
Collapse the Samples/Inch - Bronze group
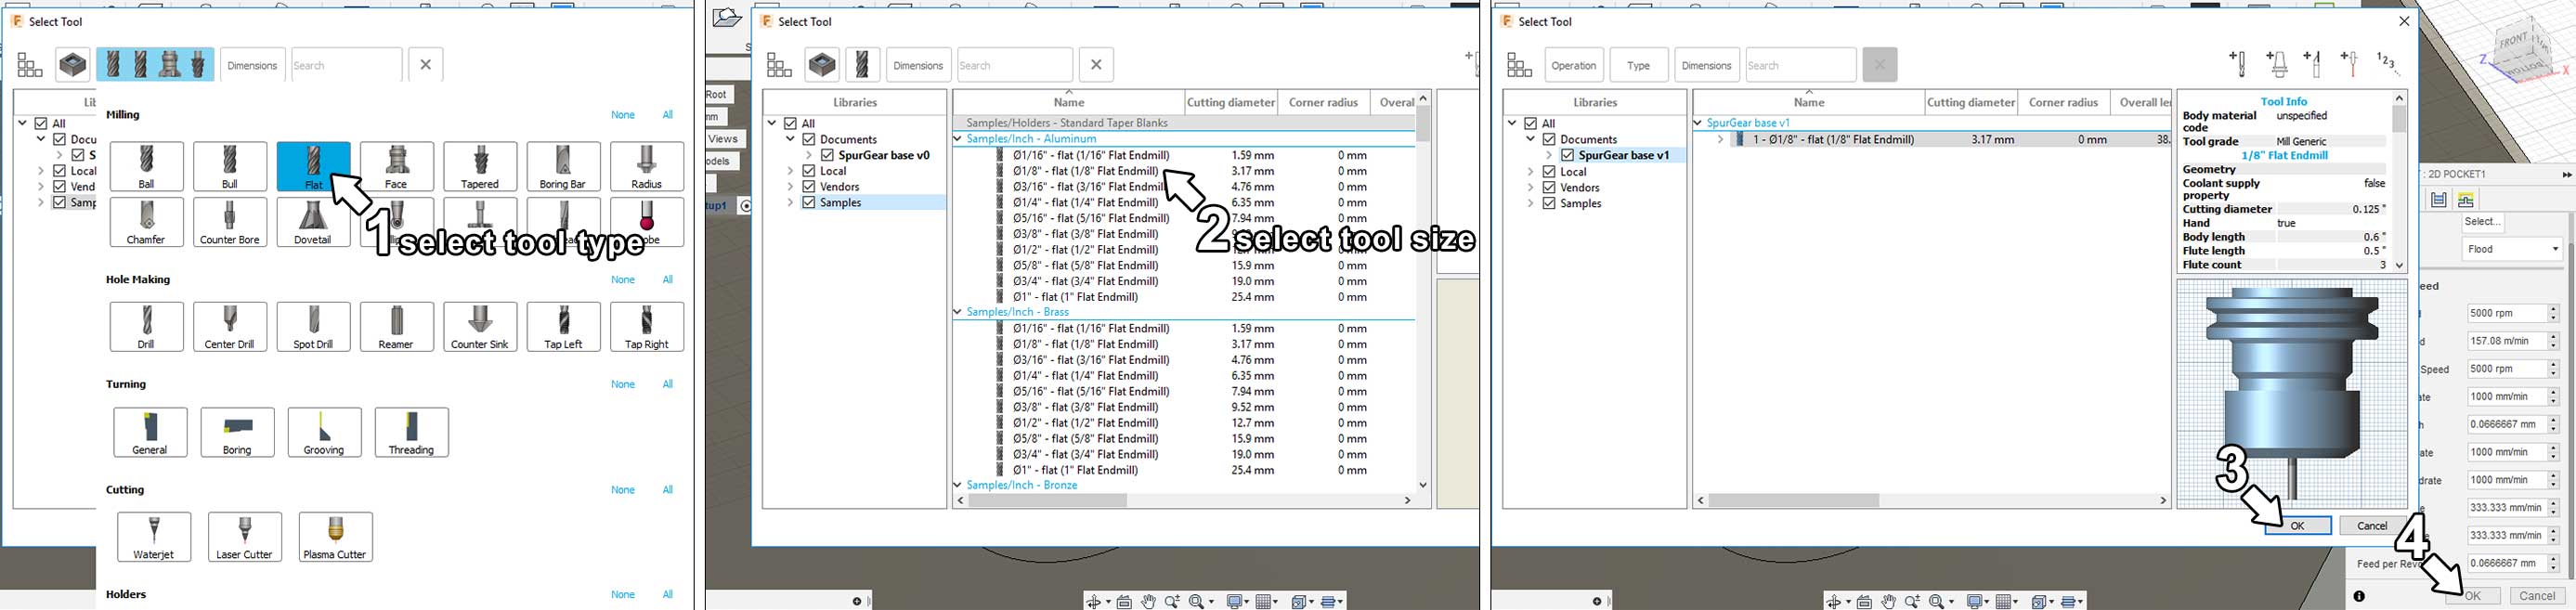point(958,485)
